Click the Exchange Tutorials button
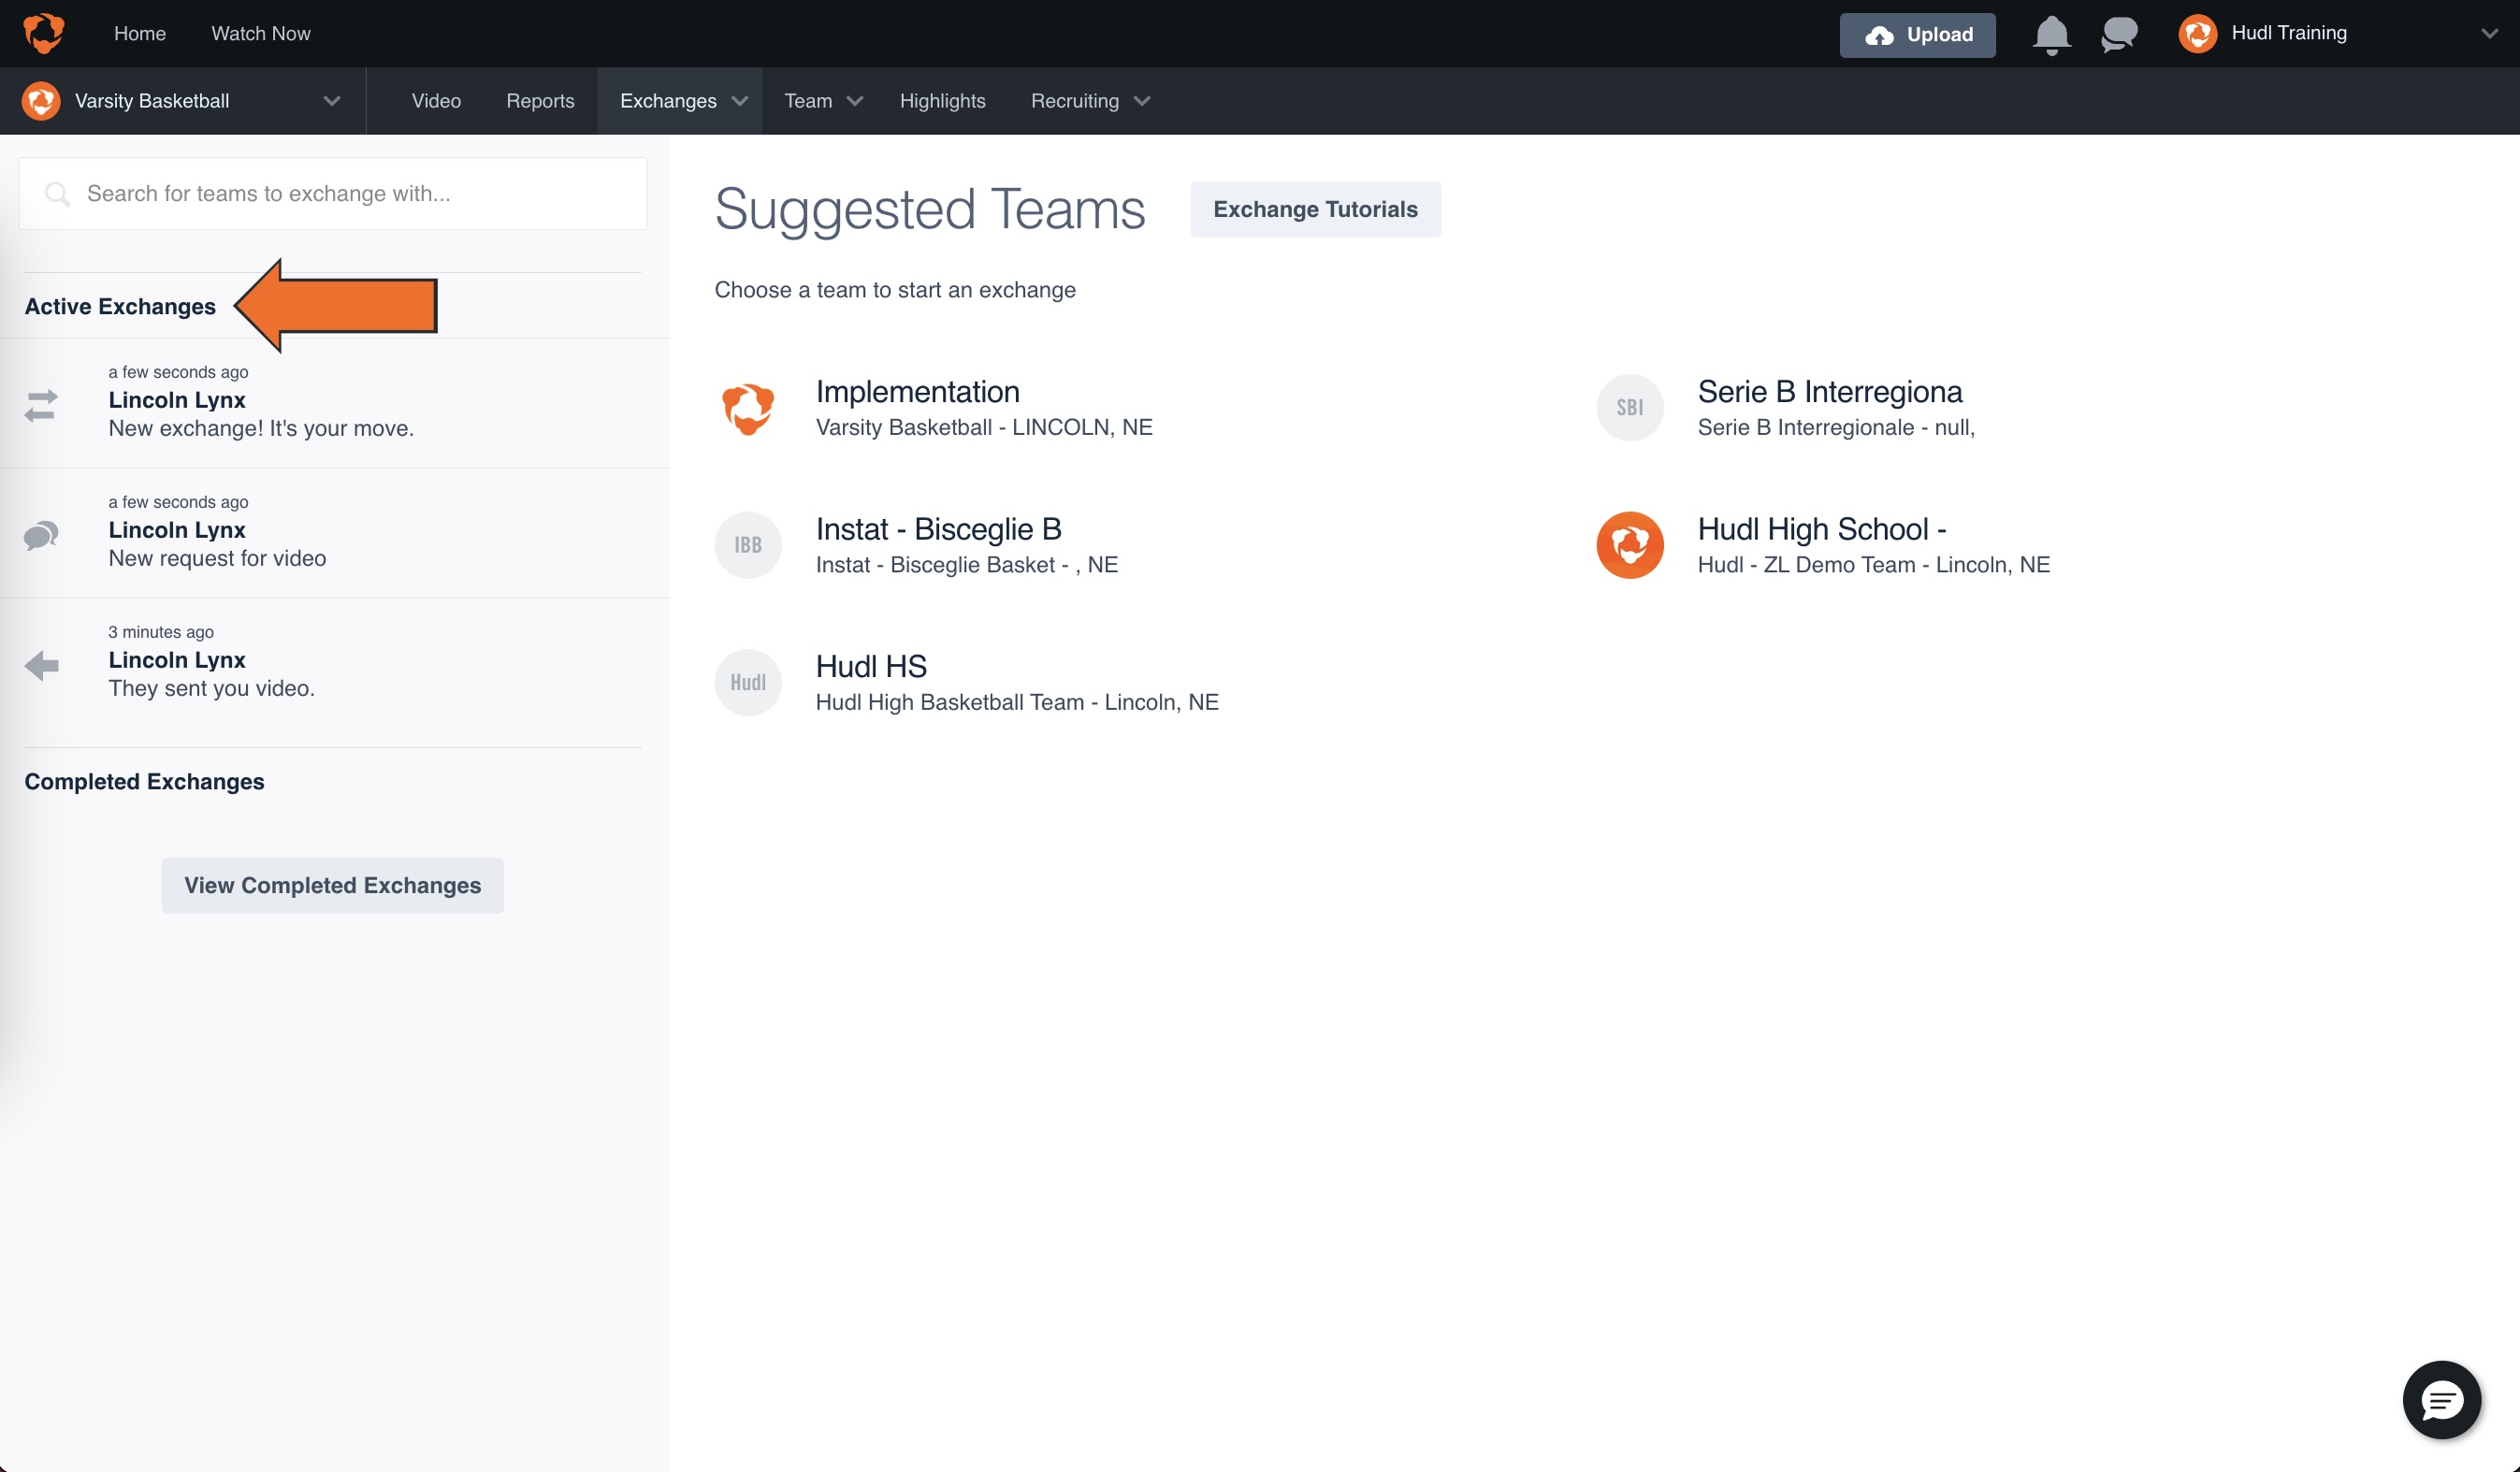The width and height of the screenshot is (2520, 1472). [x=1315, y=209]
